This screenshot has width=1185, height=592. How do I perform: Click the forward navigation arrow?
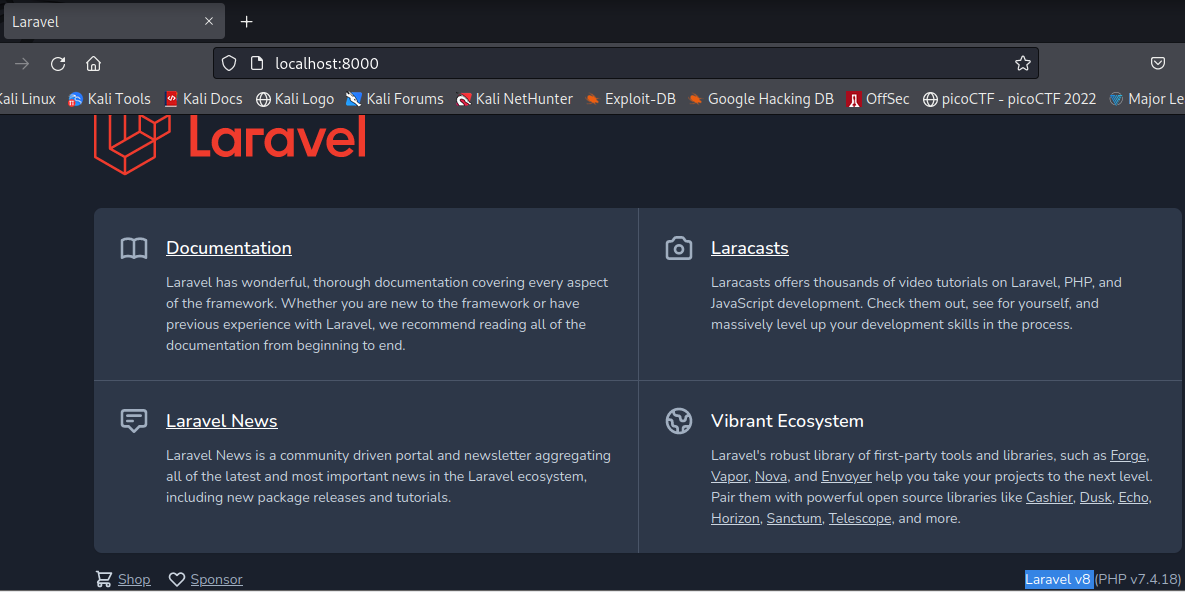22,64
